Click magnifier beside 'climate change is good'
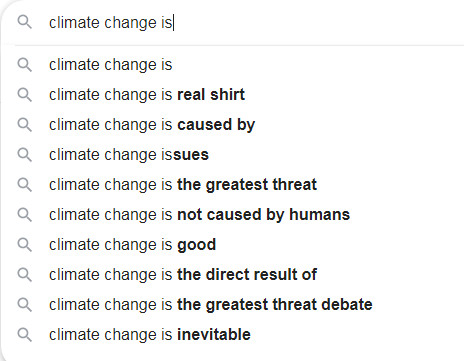 (x=24, y=245)
